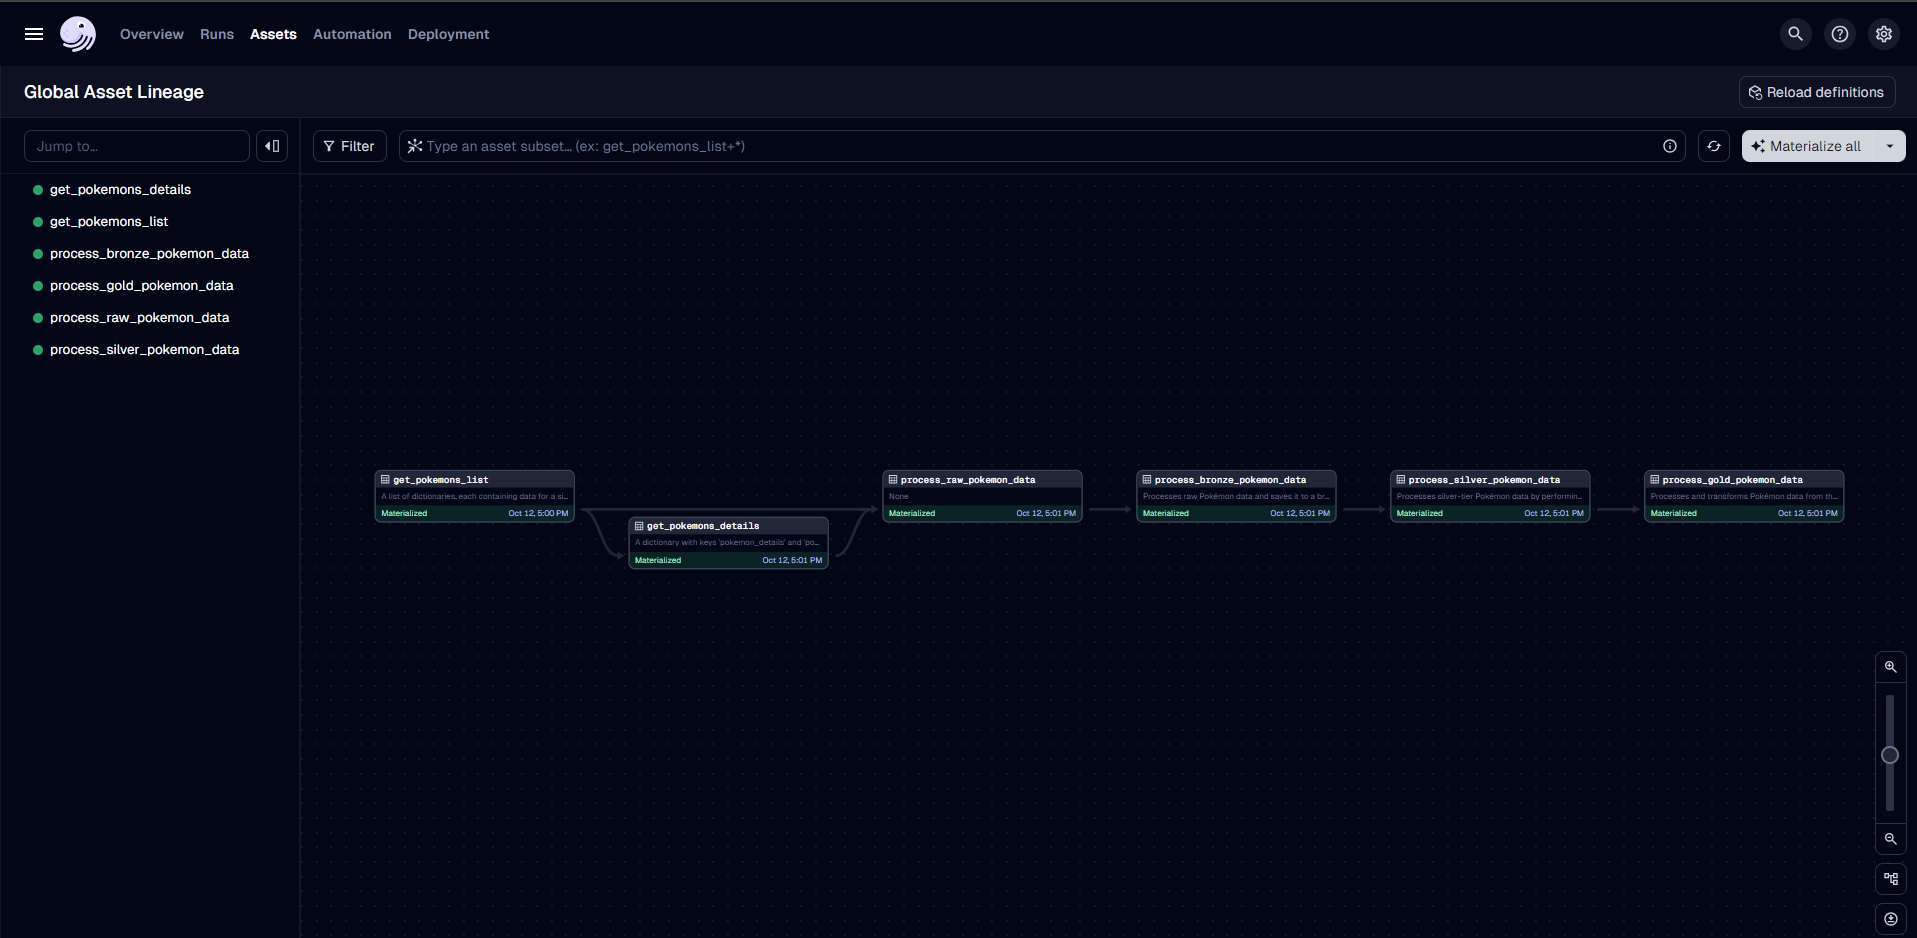Viewport: 1917px width, 938px height.
Task: Open the help question mark icon
Action: coord(1839,34)
